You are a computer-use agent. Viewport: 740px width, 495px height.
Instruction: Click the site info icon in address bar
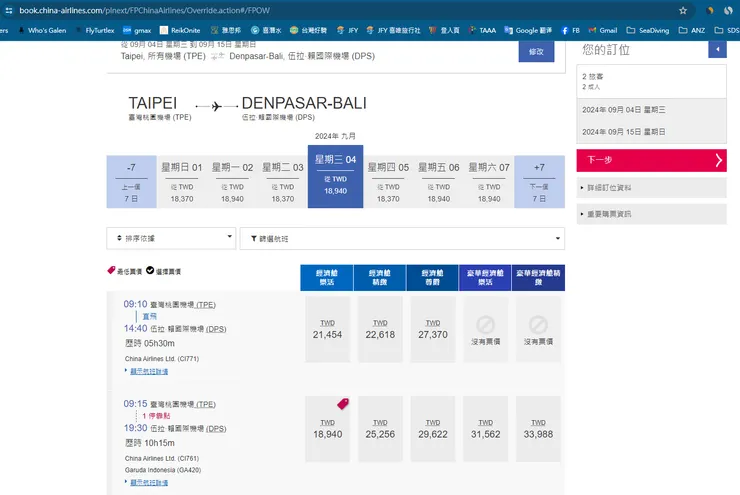[x=9, y=10]
